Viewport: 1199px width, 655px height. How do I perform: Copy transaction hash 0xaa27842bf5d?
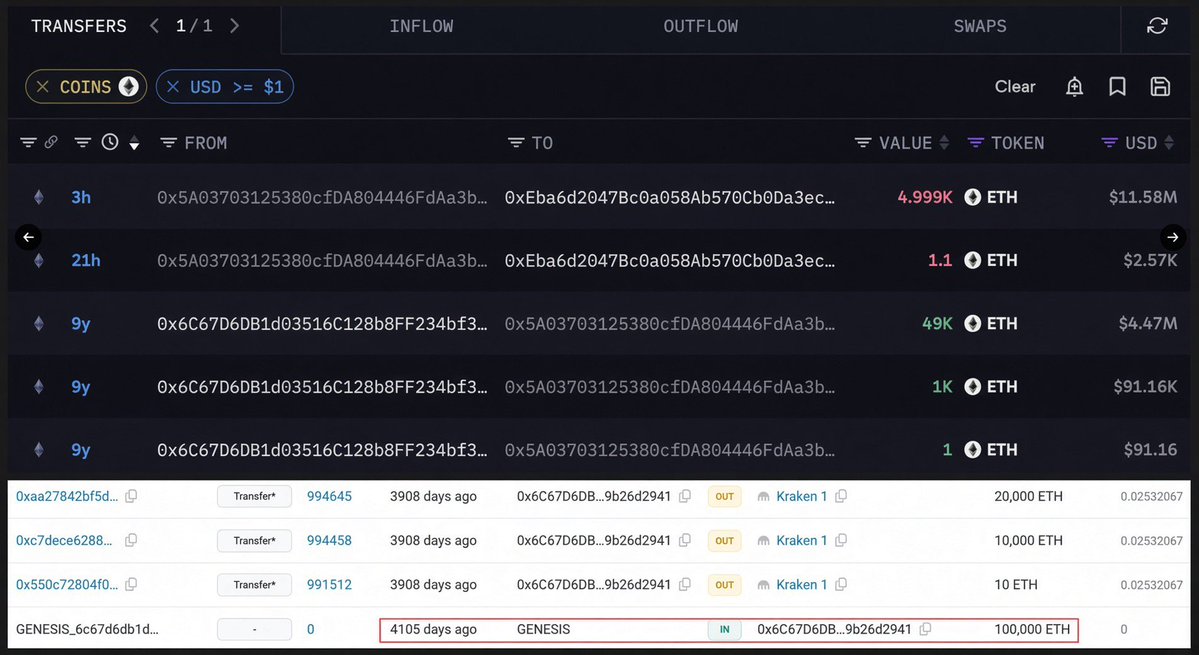pyautogui.click(x=131, y=496)
